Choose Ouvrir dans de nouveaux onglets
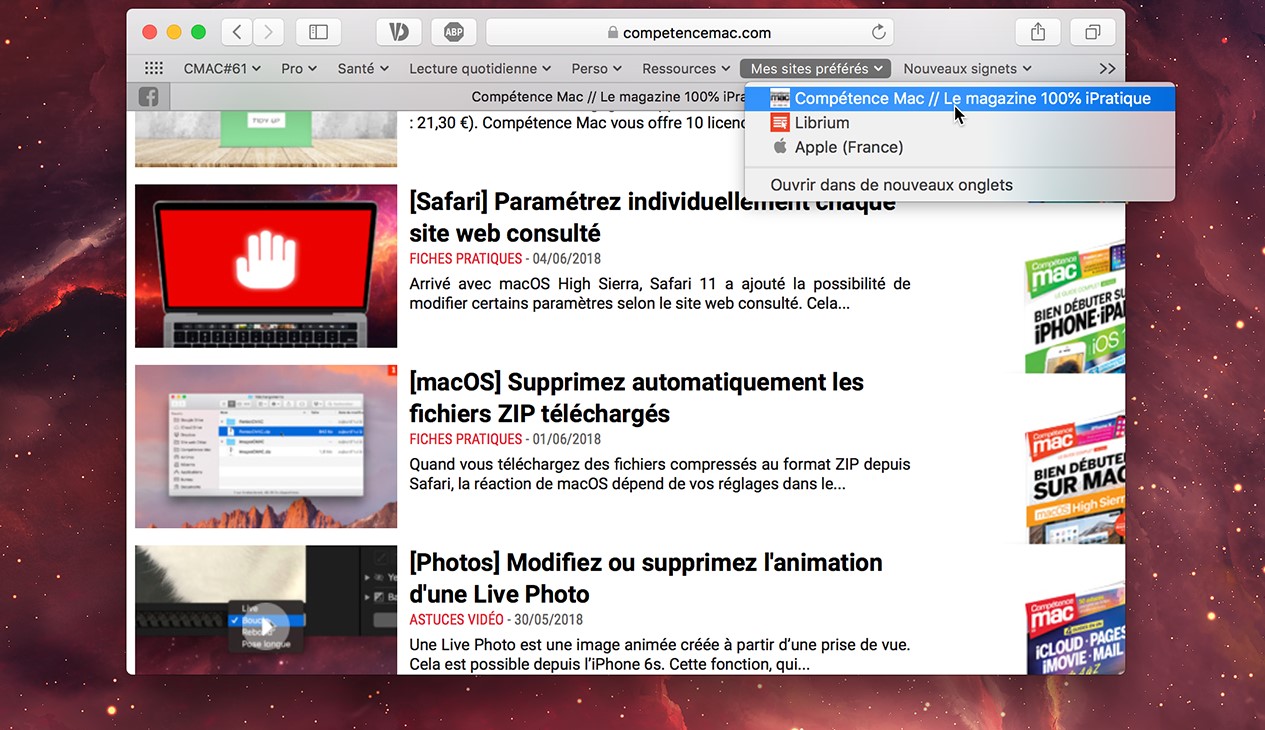 (x=960, y=185)
